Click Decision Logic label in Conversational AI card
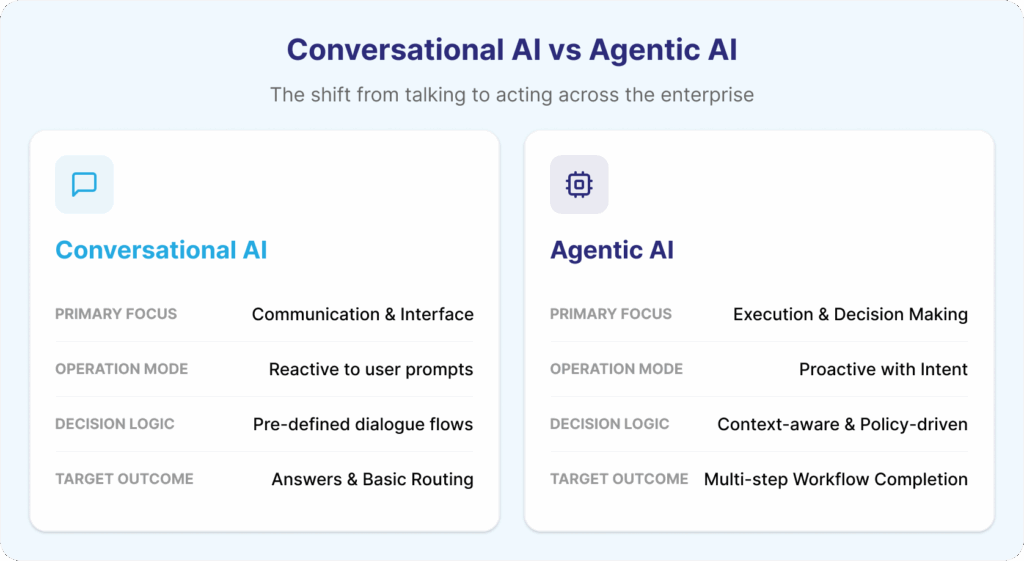1024x561 pixels. coord(115,424)
